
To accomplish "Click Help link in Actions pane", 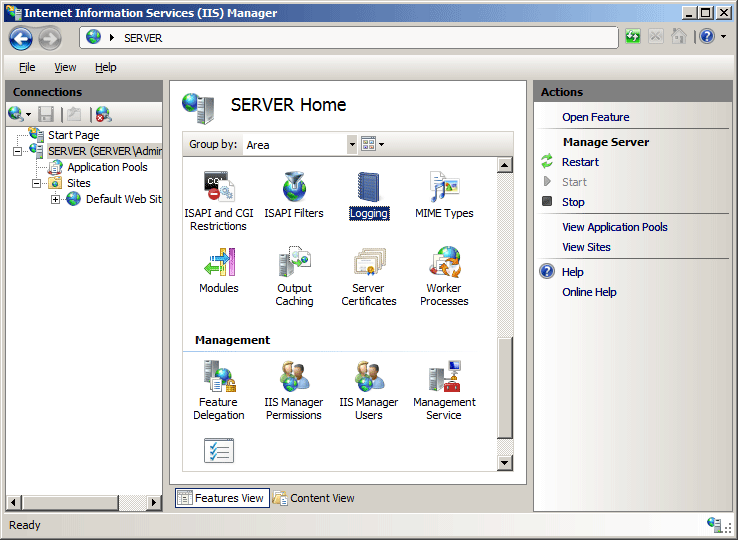I will (x=572, y=272).
